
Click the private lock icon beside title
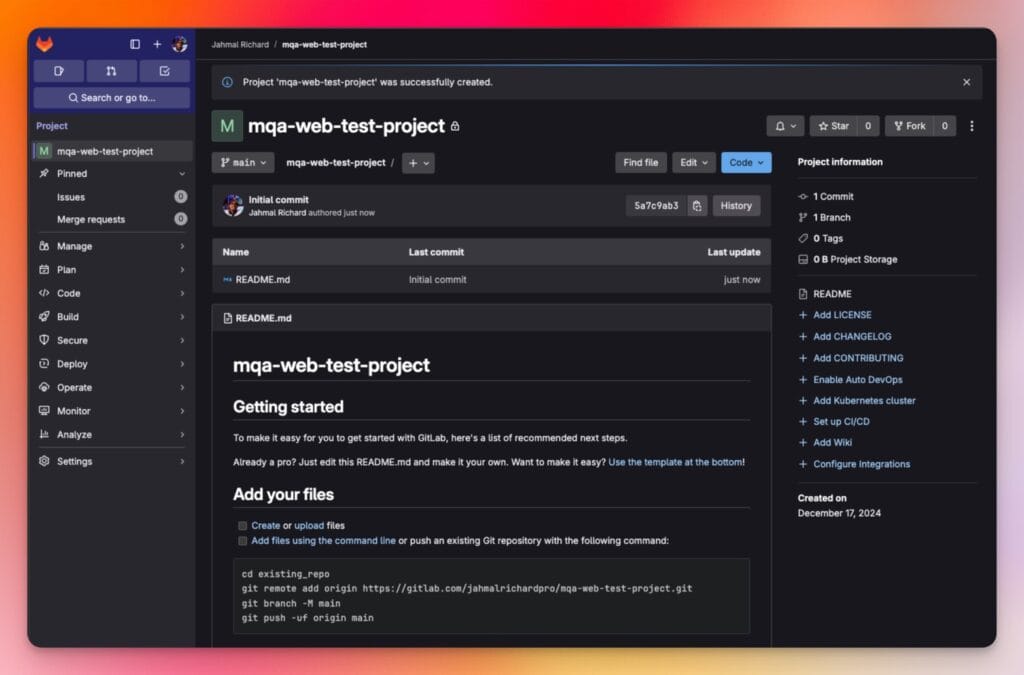(x=455, y=126)
